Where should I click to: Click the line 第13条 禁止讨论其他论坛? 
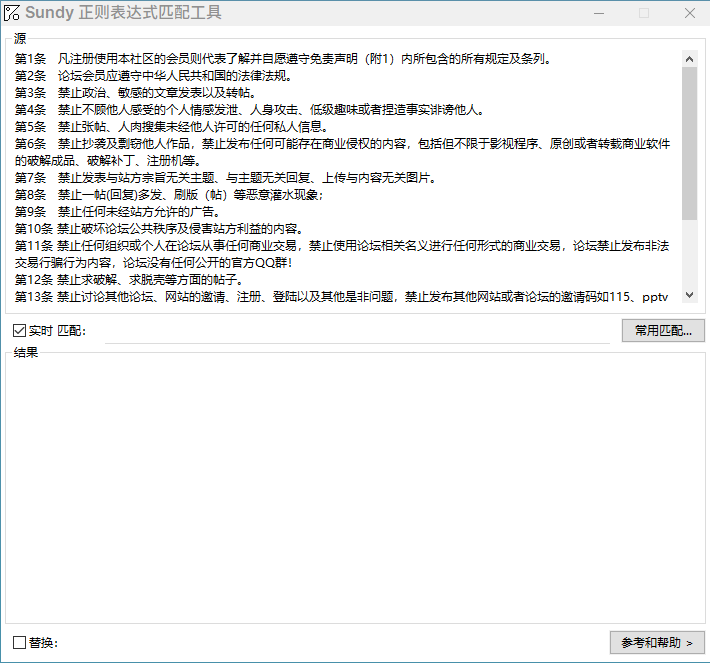point(341,297)
